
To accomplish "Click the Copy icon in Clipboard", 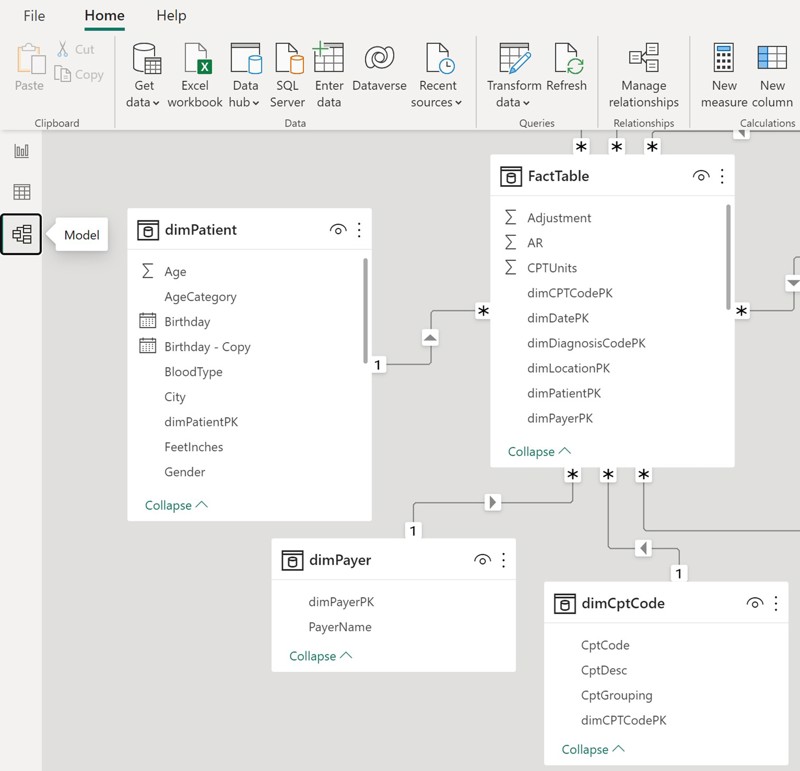I will 62,74.
